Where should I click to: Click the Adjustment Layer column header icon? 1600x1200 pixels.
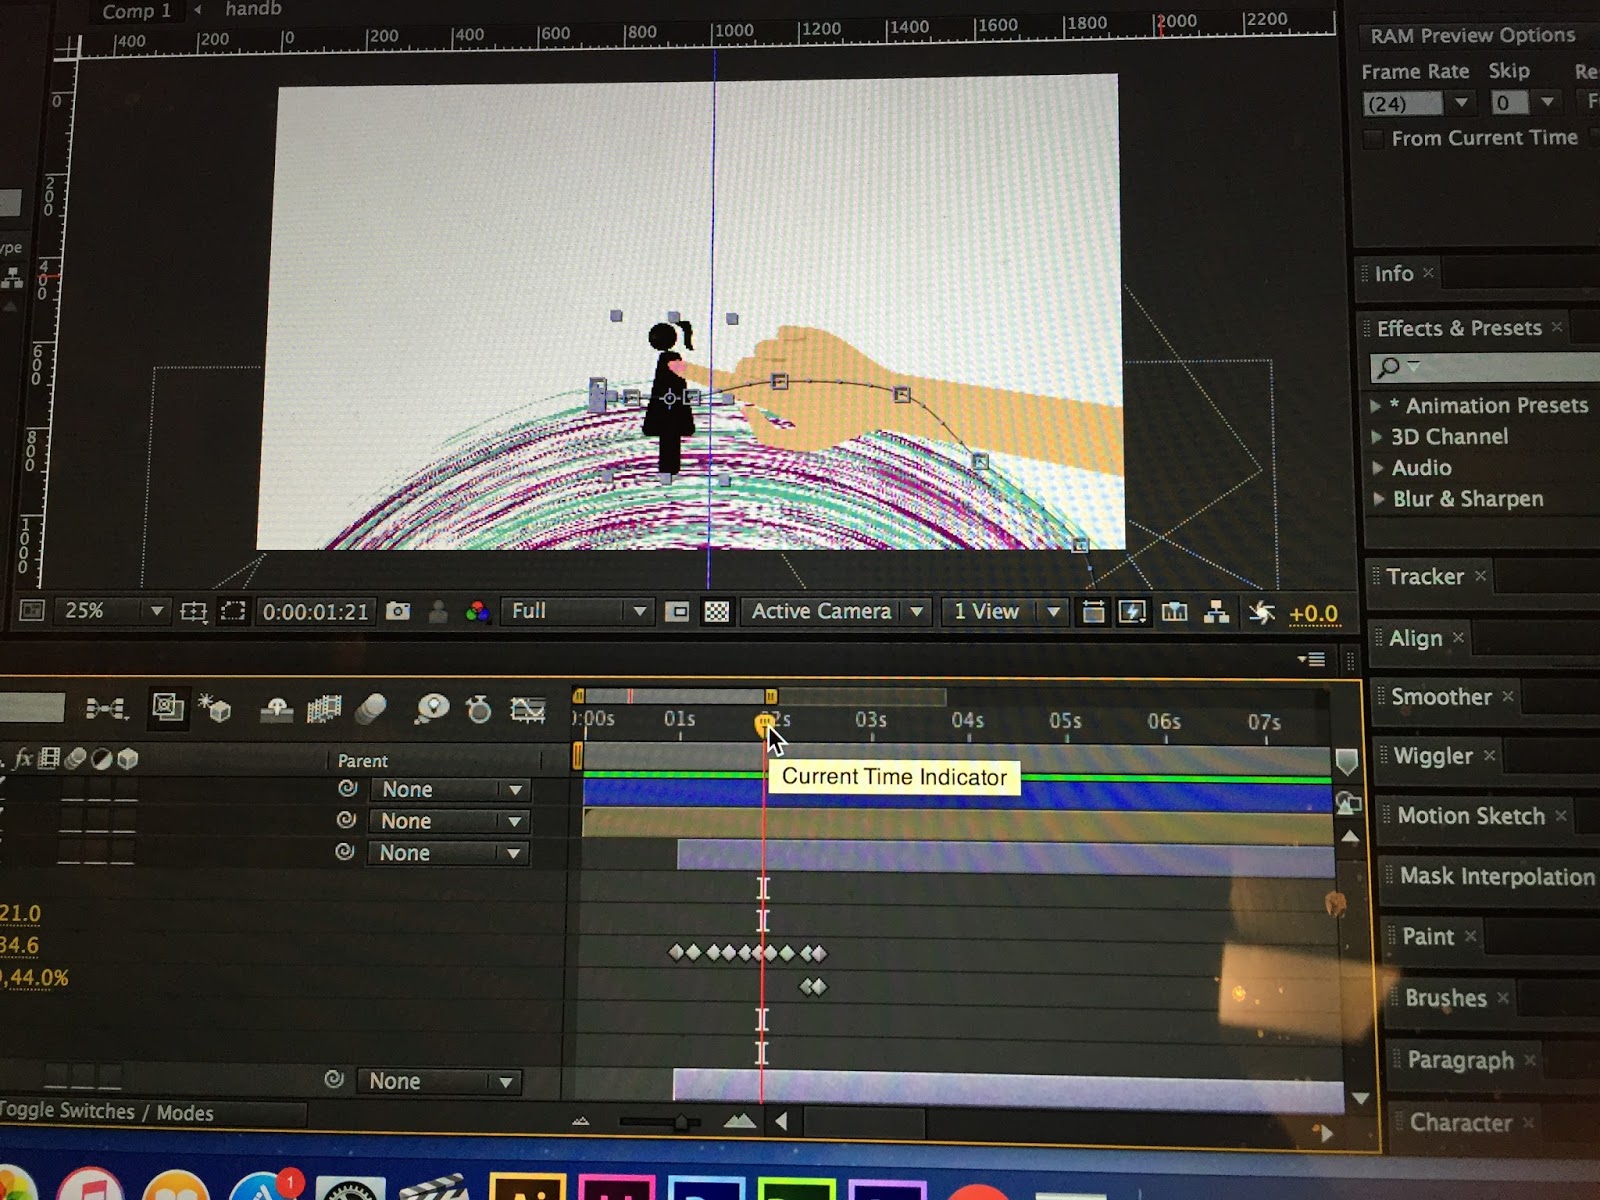(101, 759)
